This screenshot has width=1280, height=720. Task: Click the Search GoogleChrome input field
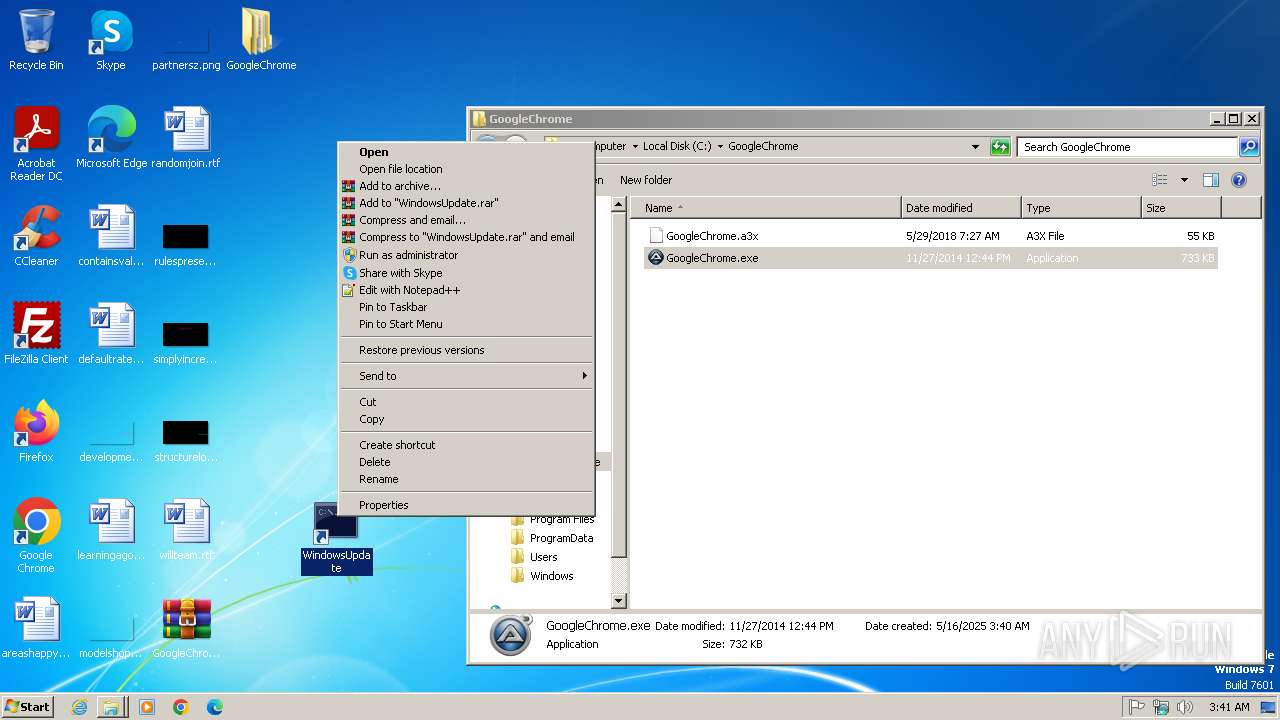[x=1128, y=147]
